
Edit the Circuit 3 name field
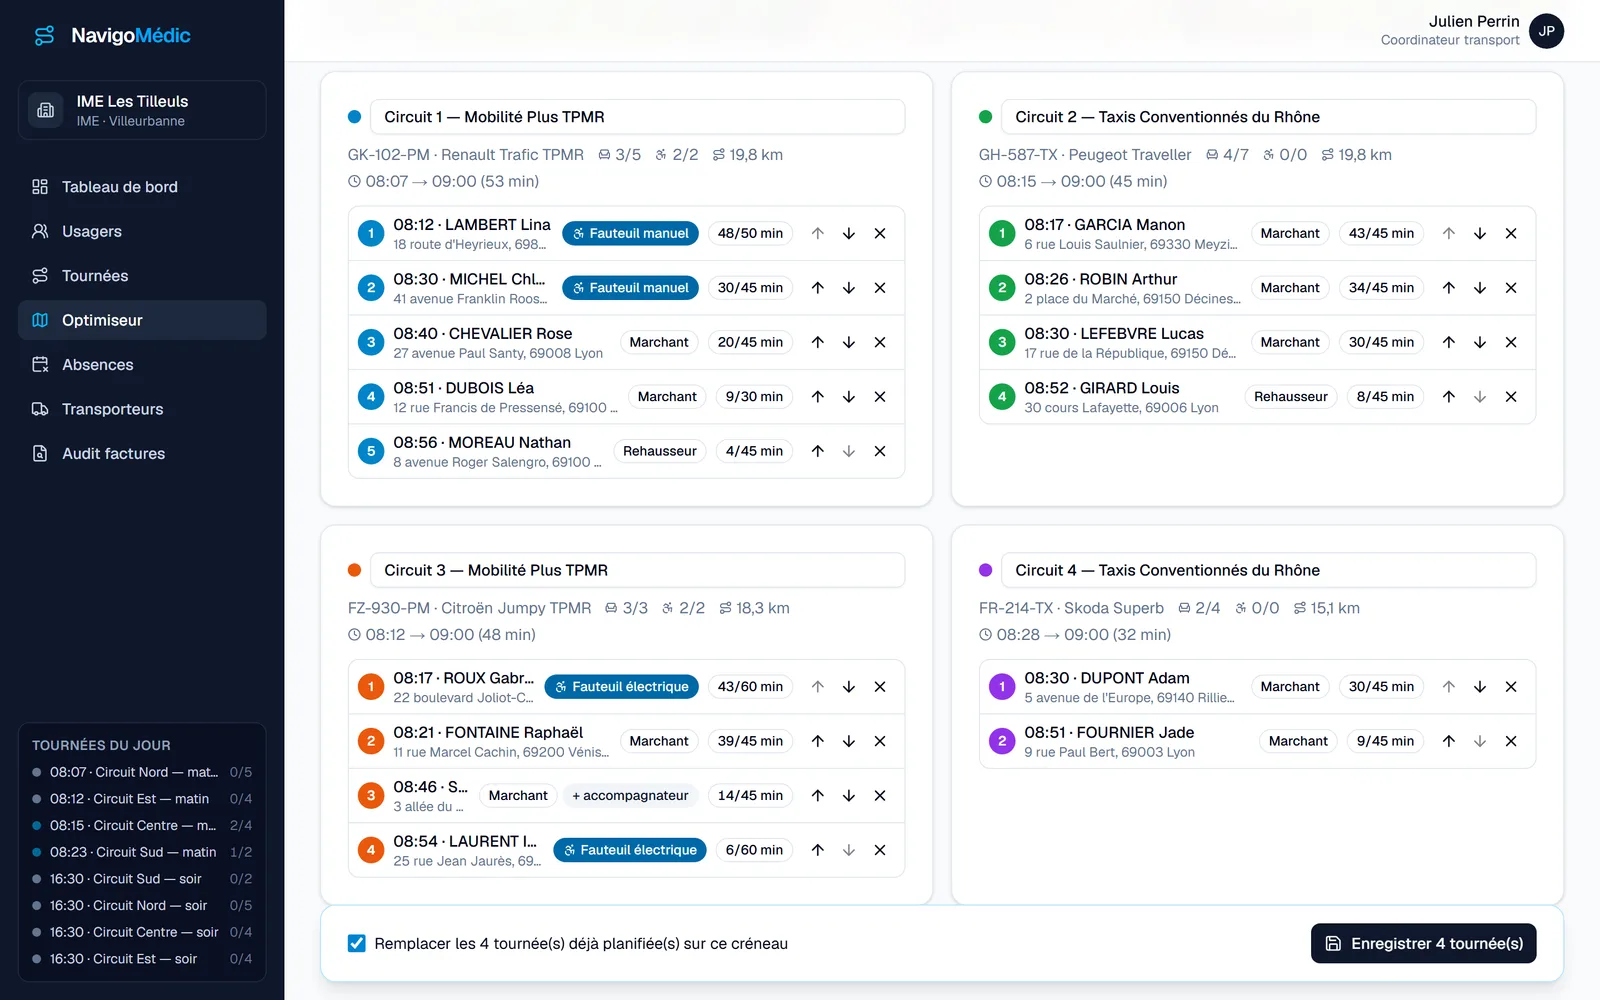pos(637,570)
